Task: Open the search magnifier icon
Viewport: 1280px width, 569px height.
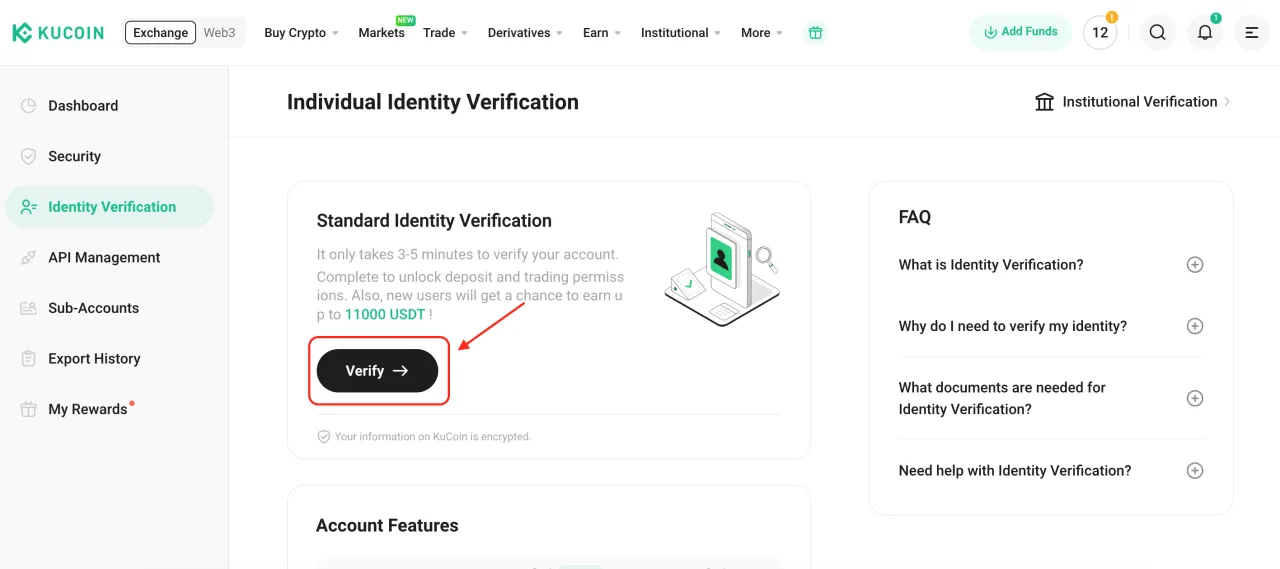Action: [1157, 33]
